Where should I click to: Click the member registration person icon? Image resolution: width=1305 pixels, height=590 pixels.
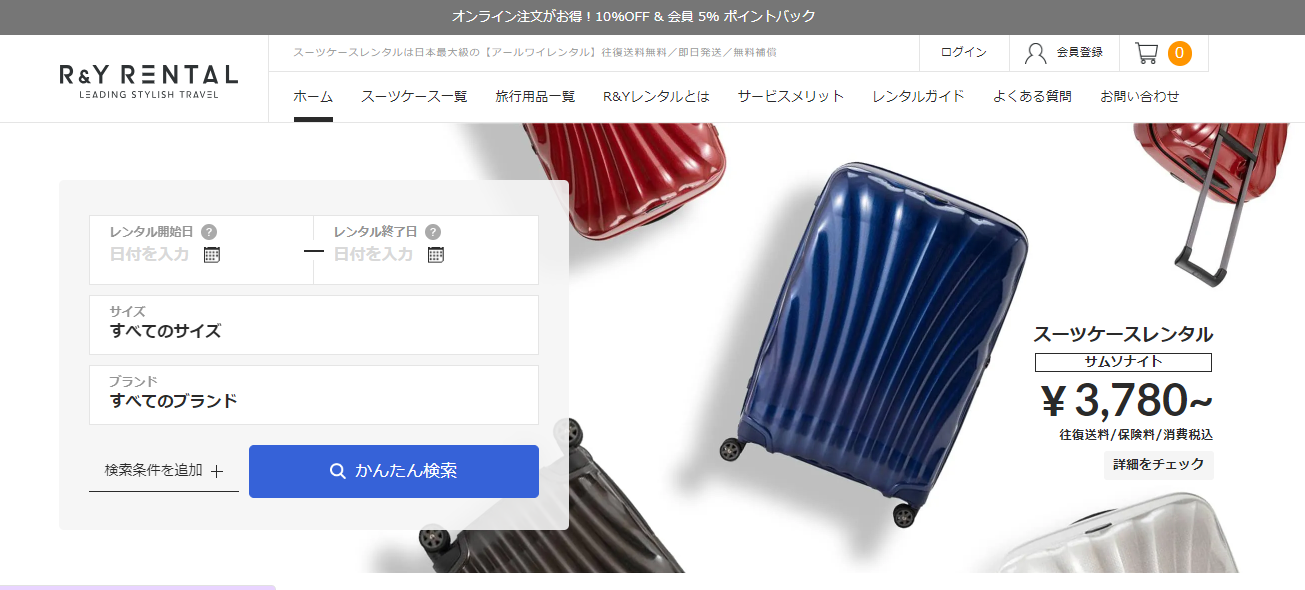(1036, 53)
